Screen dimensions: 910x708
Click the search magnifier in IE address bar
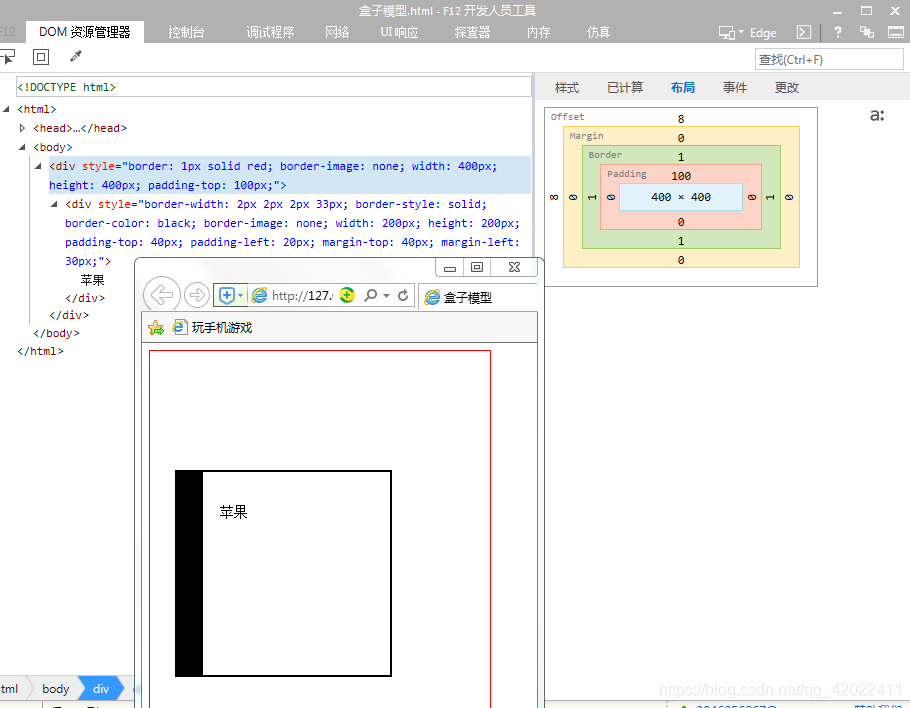370,295
